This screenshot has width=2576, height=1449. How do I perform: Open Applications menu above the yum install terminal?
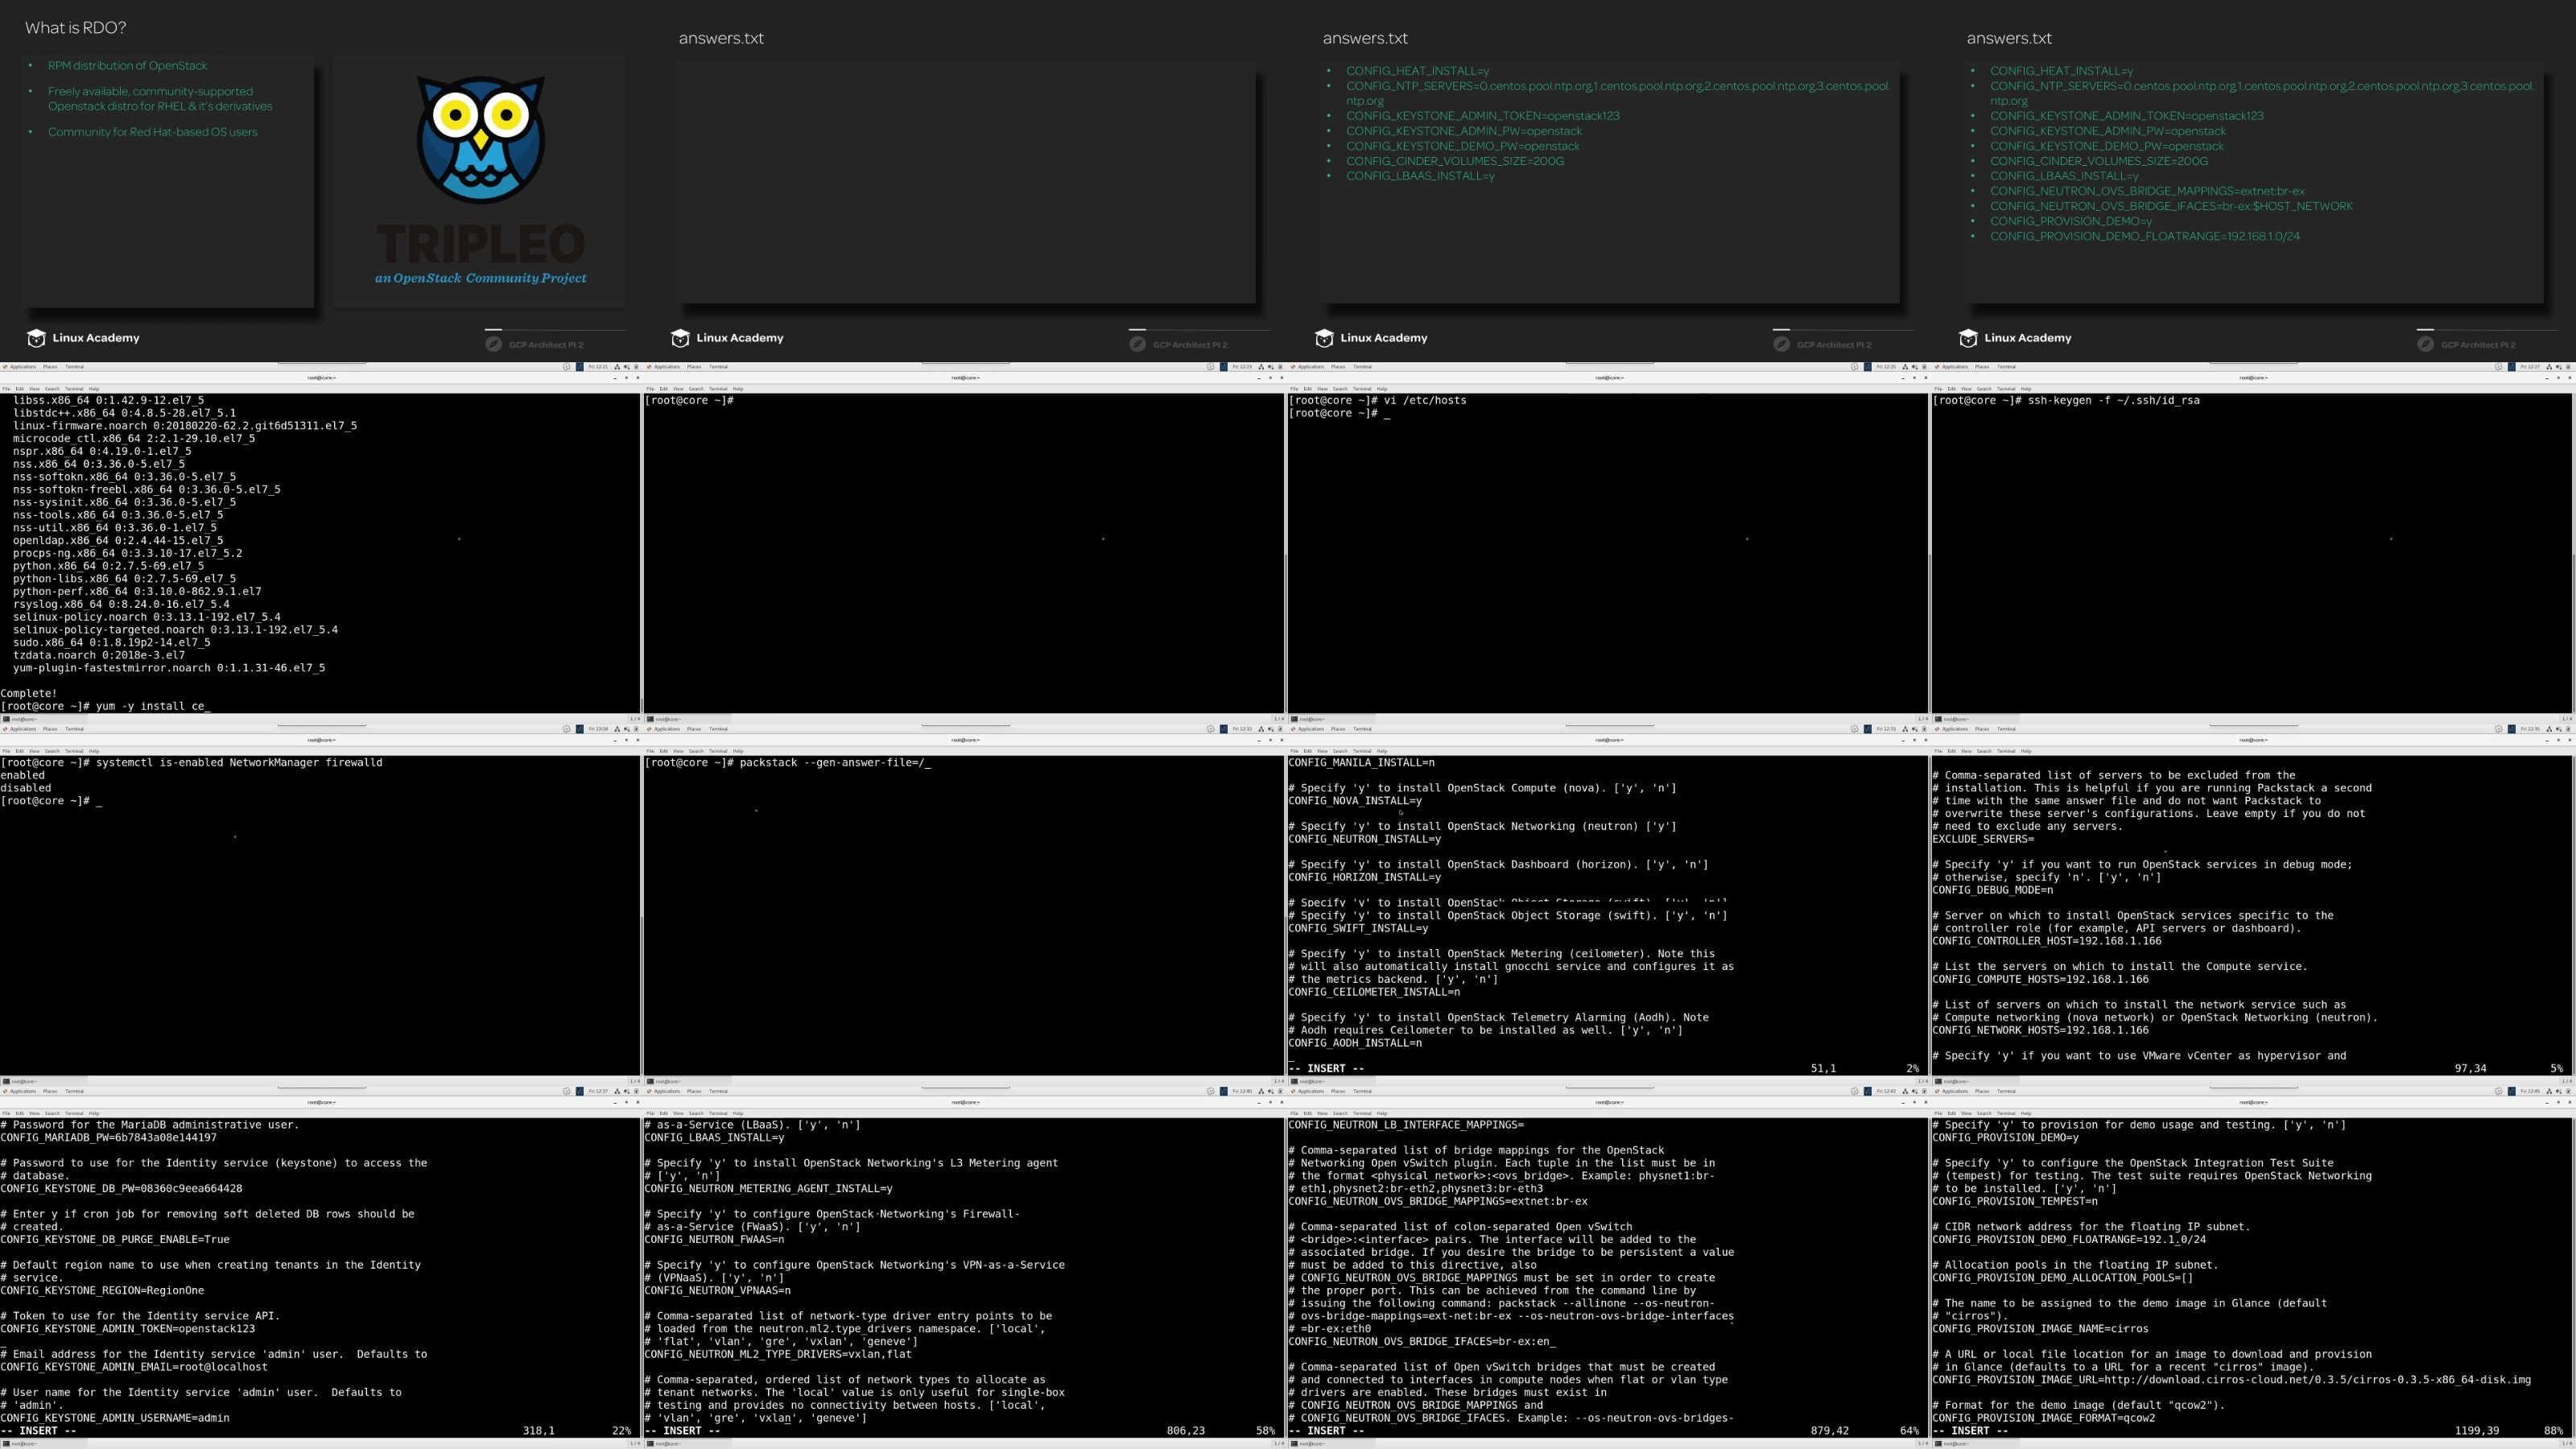[x=23, y=367]
